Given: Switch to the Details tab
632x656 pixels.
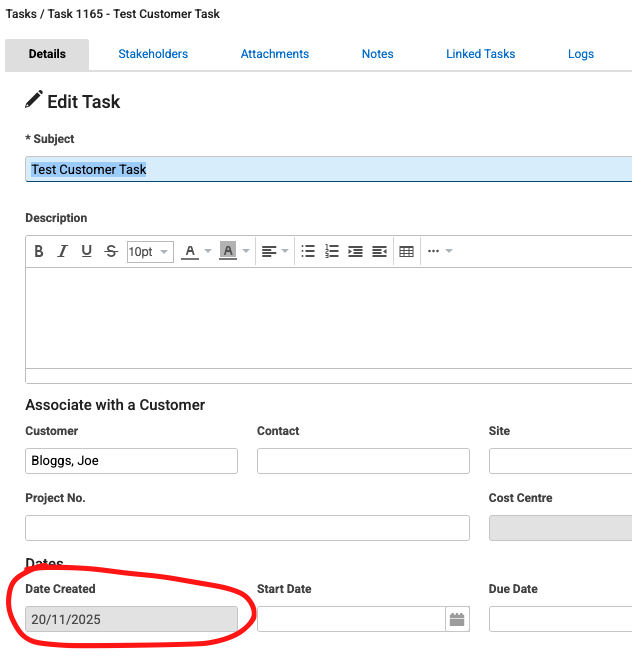Looking at the screenshot, I should coord(47,54).
